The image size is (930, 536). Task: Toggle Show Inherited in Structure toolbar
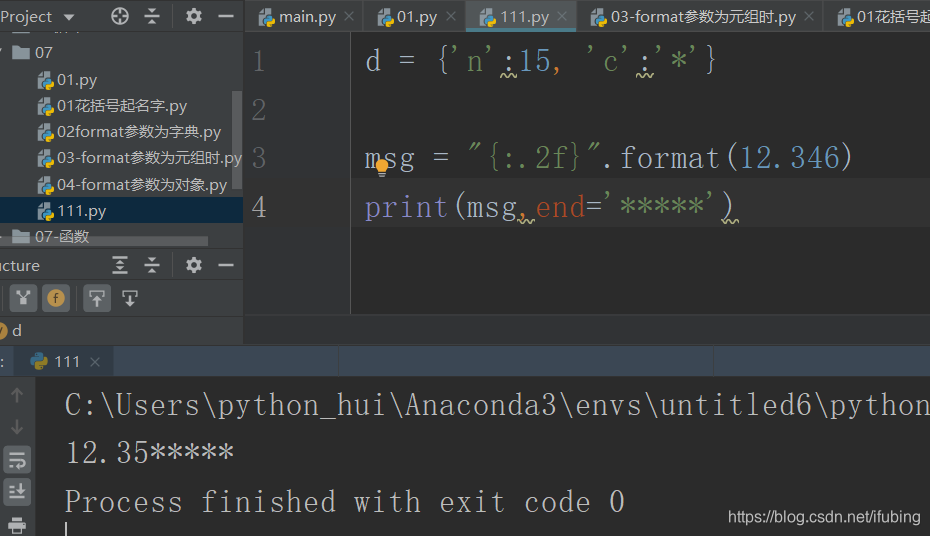click(23, 298)
